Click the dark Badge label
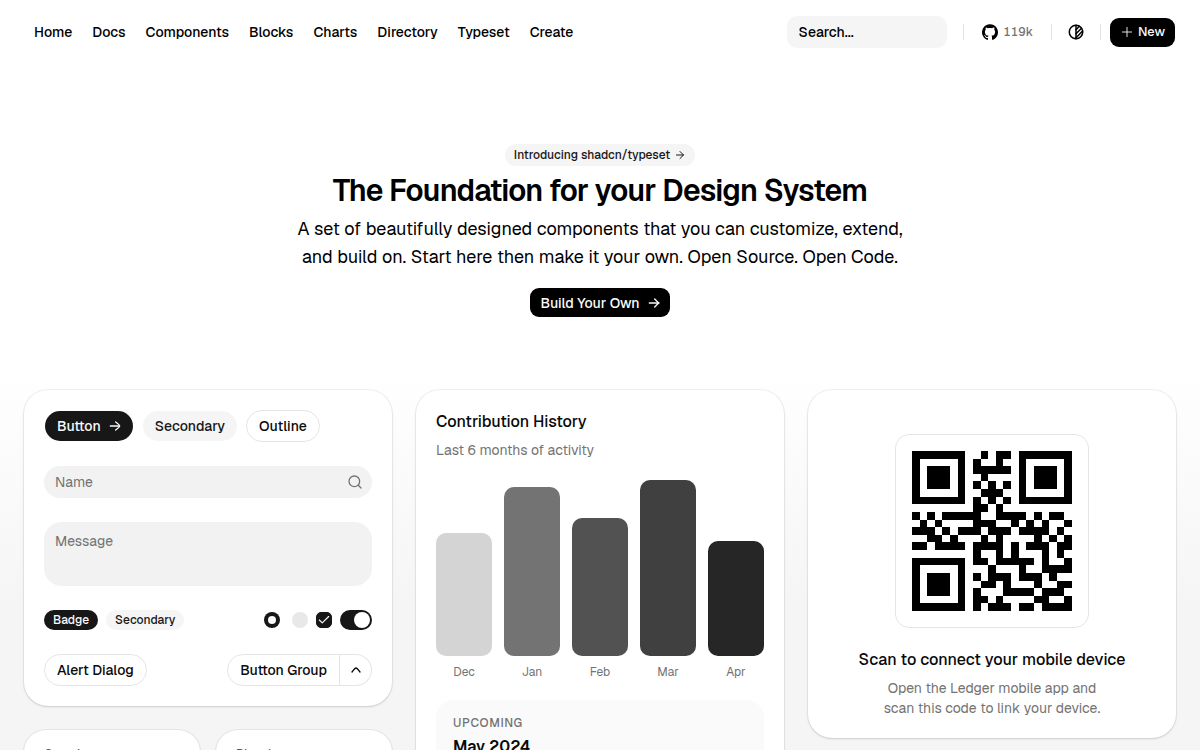The width and height of the screenshot is (1200, 750). coord(71,620)
